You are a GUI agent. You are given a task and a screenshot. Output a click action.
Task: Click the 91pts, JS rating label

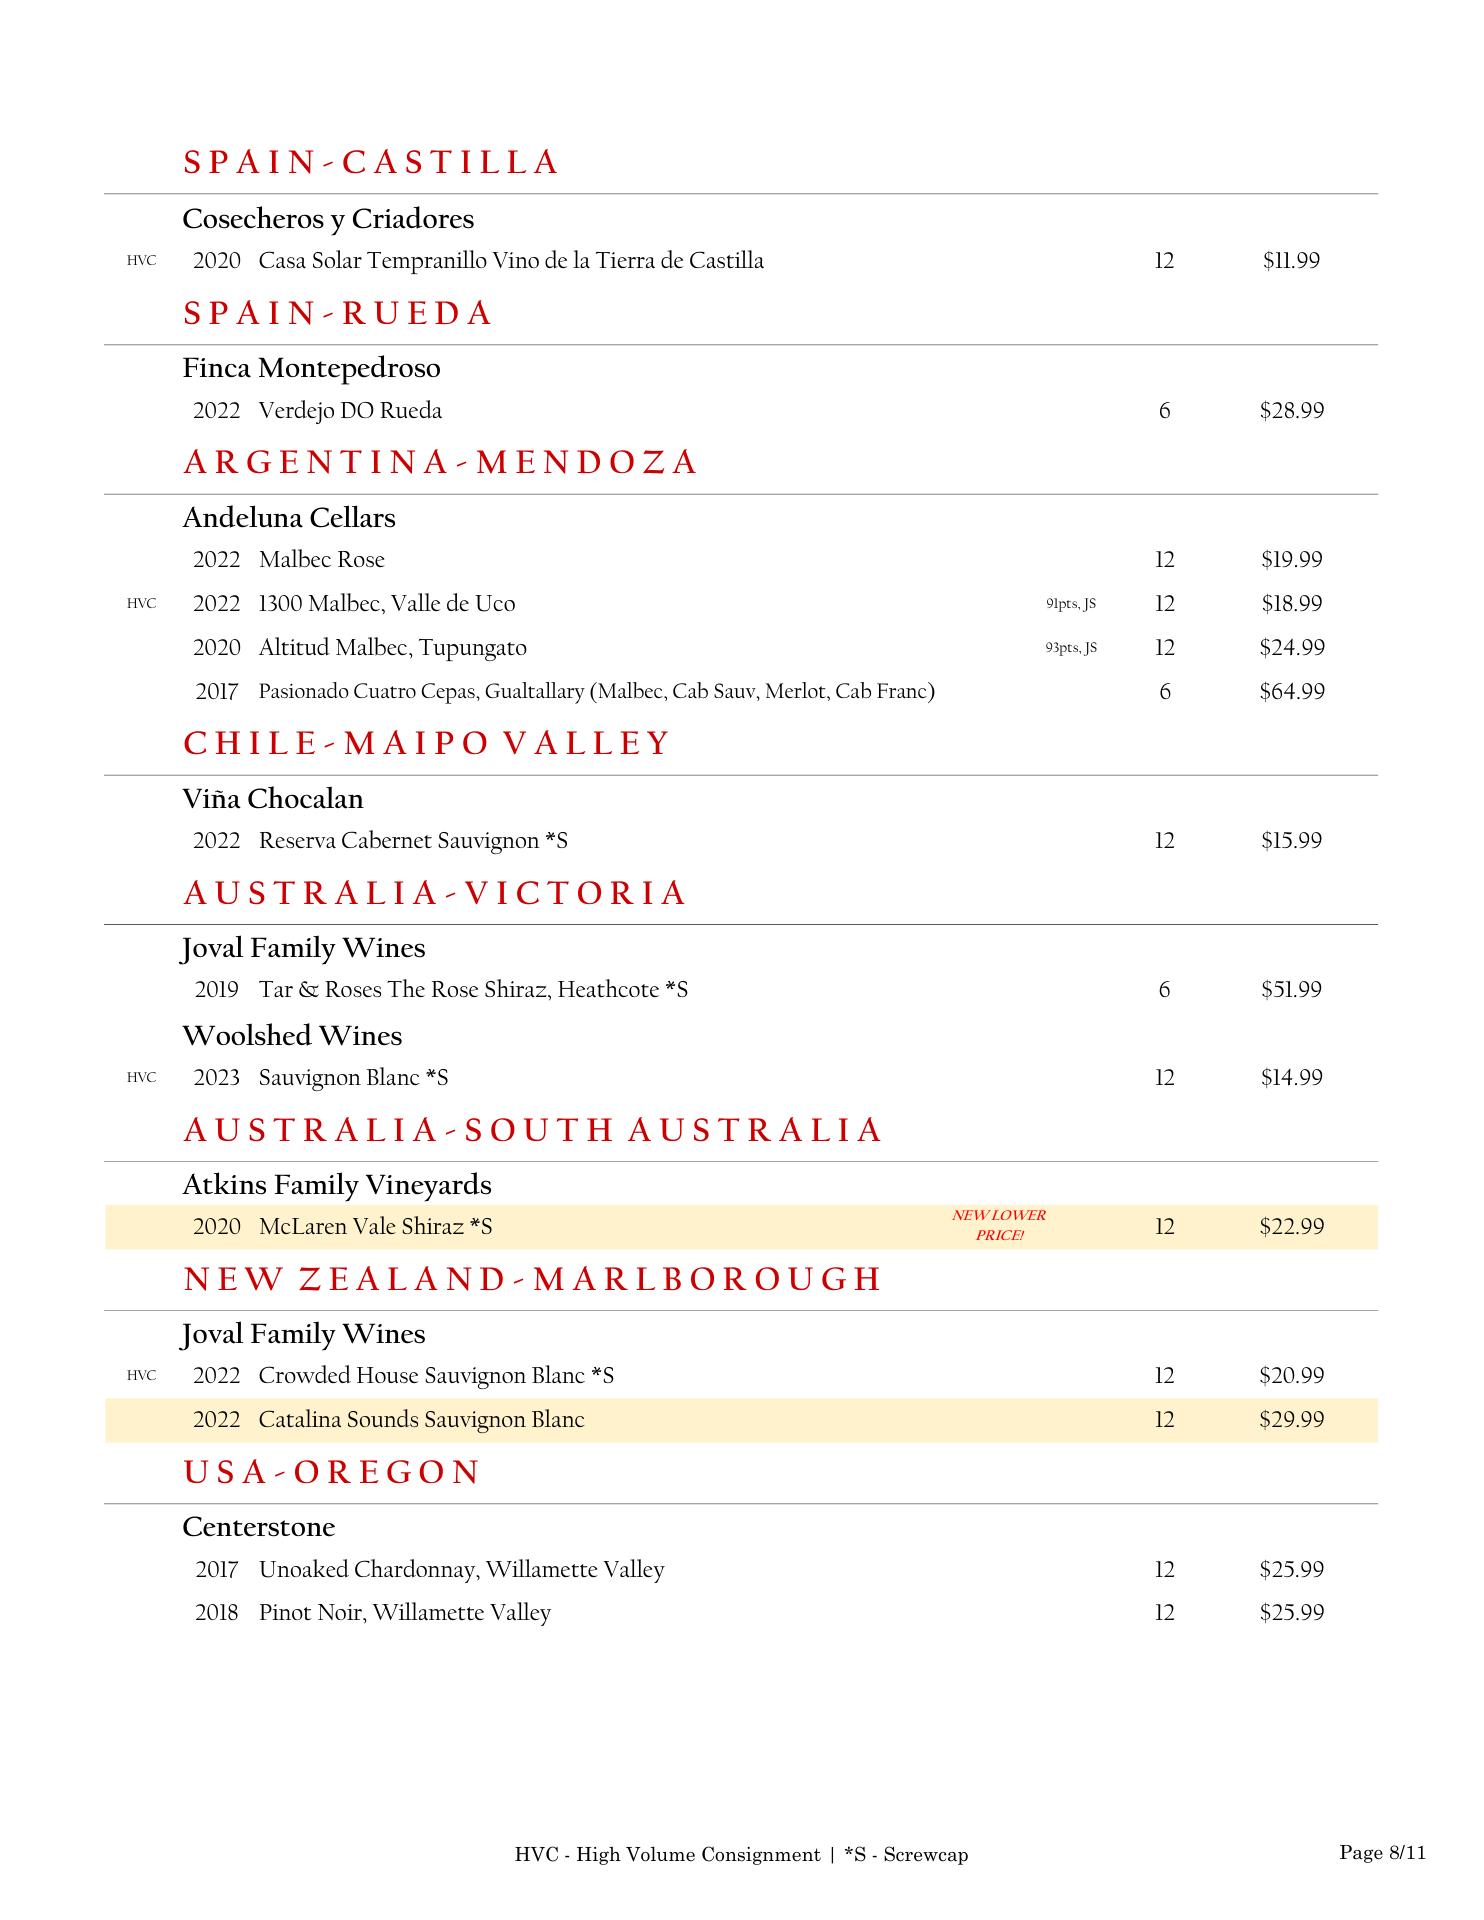tap(1071, 604)
